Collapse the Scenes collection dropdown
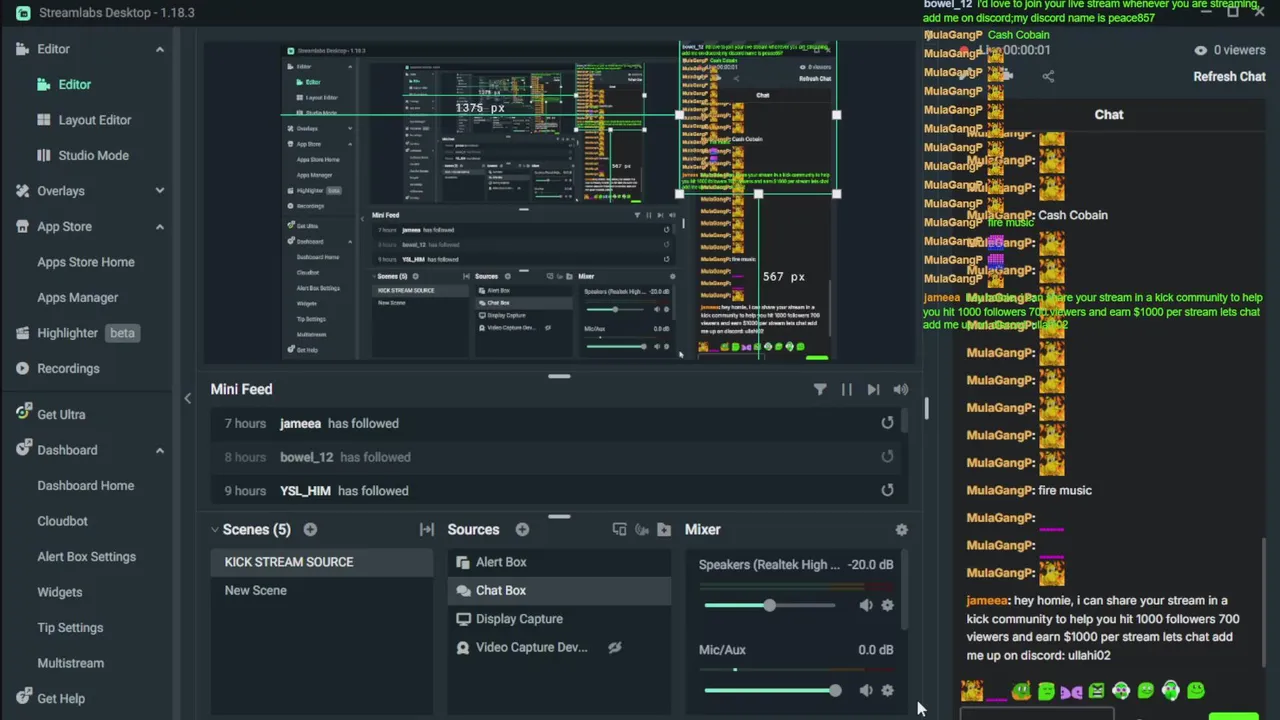The height and width of the screenshot is (720, 1280). coord(215,530)
